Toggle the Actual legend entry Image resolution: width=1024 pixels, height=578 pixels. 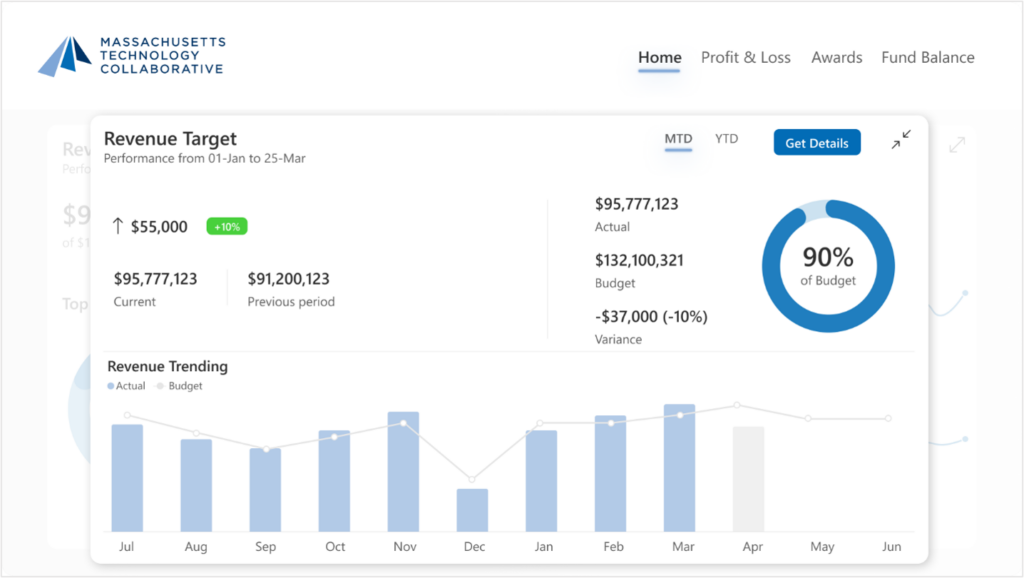coord(126,386)
